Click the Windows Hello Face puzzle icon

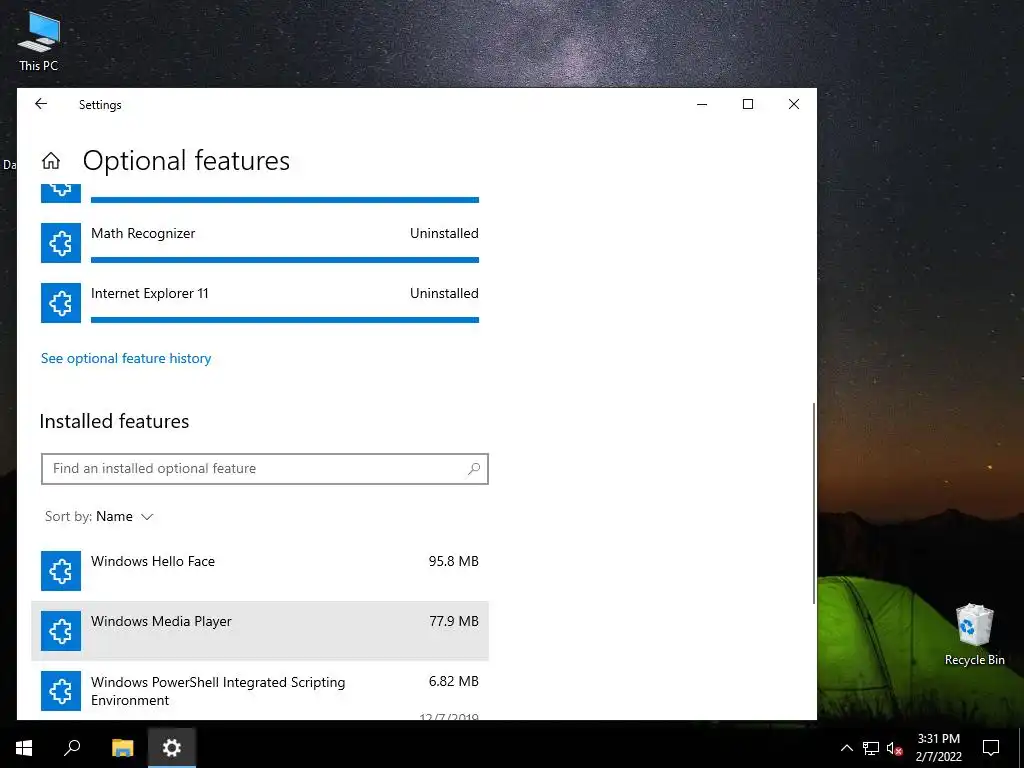pos(61,571)
